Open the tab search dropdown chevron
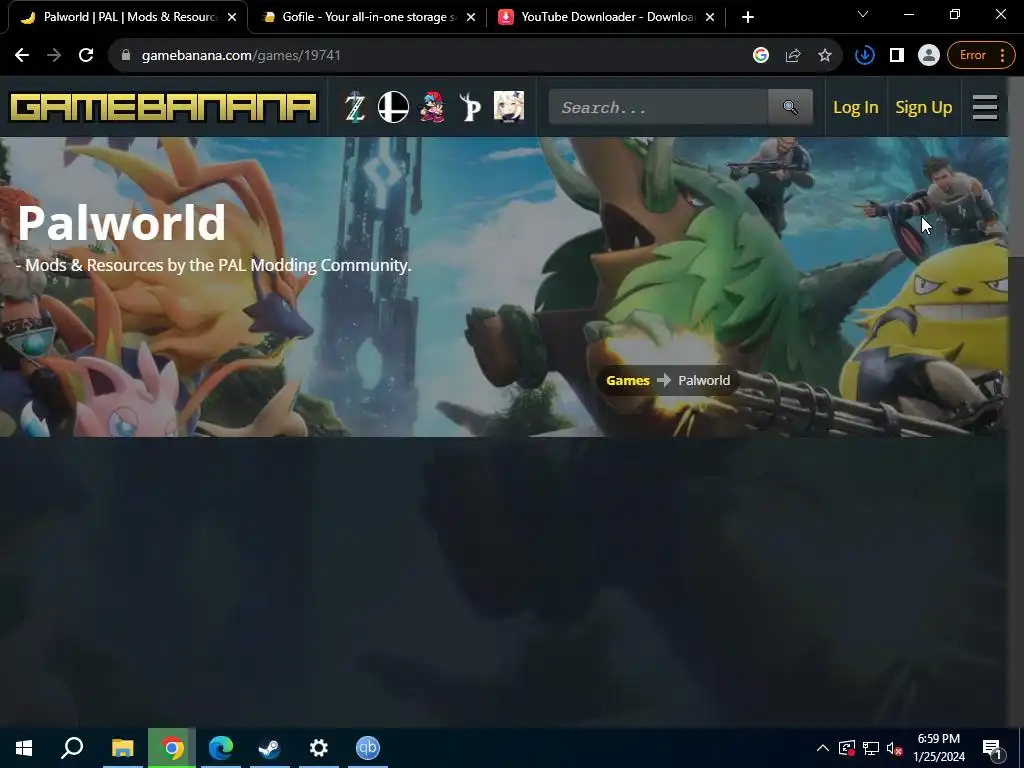 (x=863, y=14)
